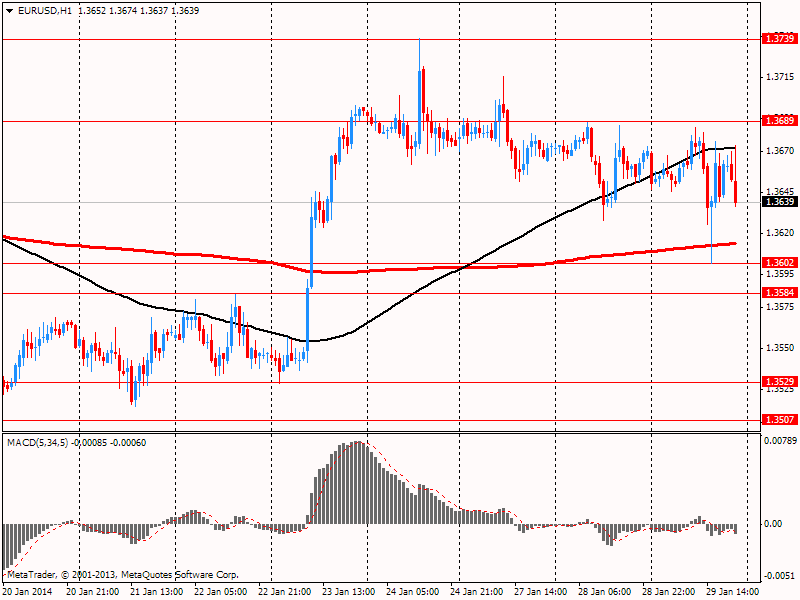The height and width of the screenshot is (600, 800).
Task: Click the 1.3715 price scale value
Action: tap(780, 77)
